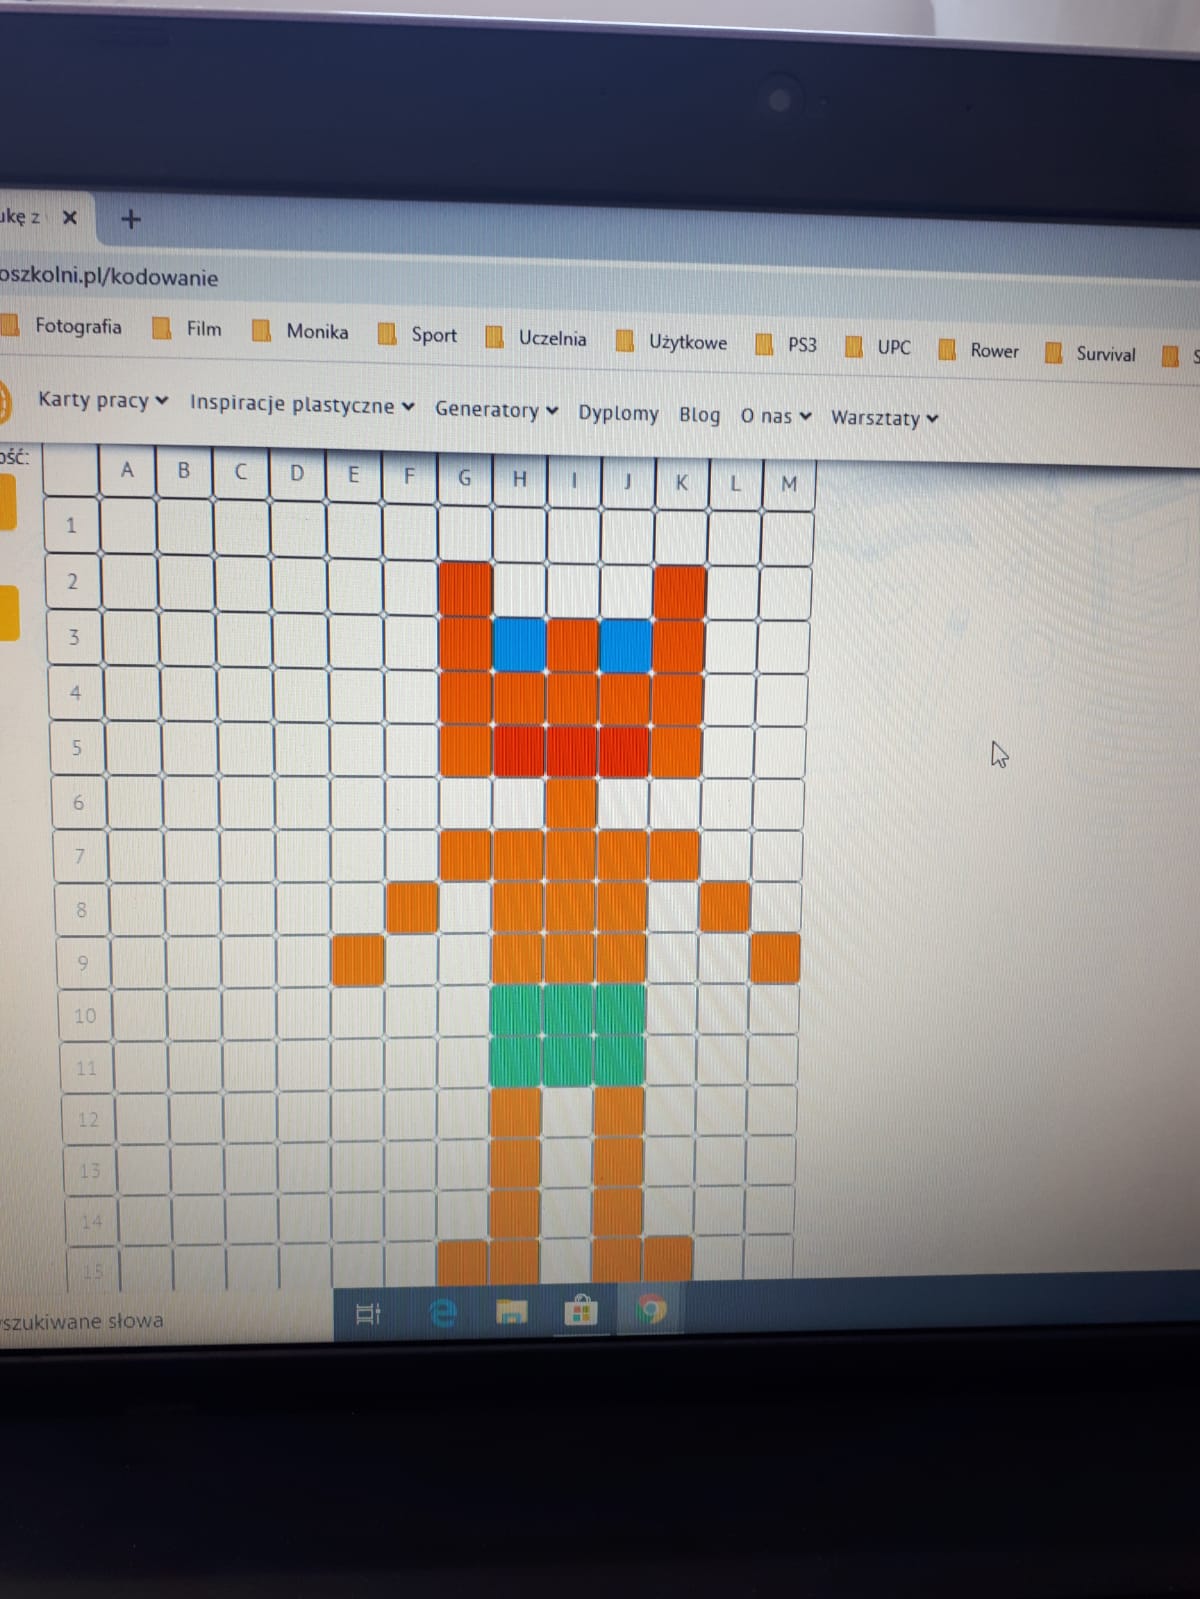The image size is (1200, 1599).
Task: Close the current browser tab
Action: point(69,217)
